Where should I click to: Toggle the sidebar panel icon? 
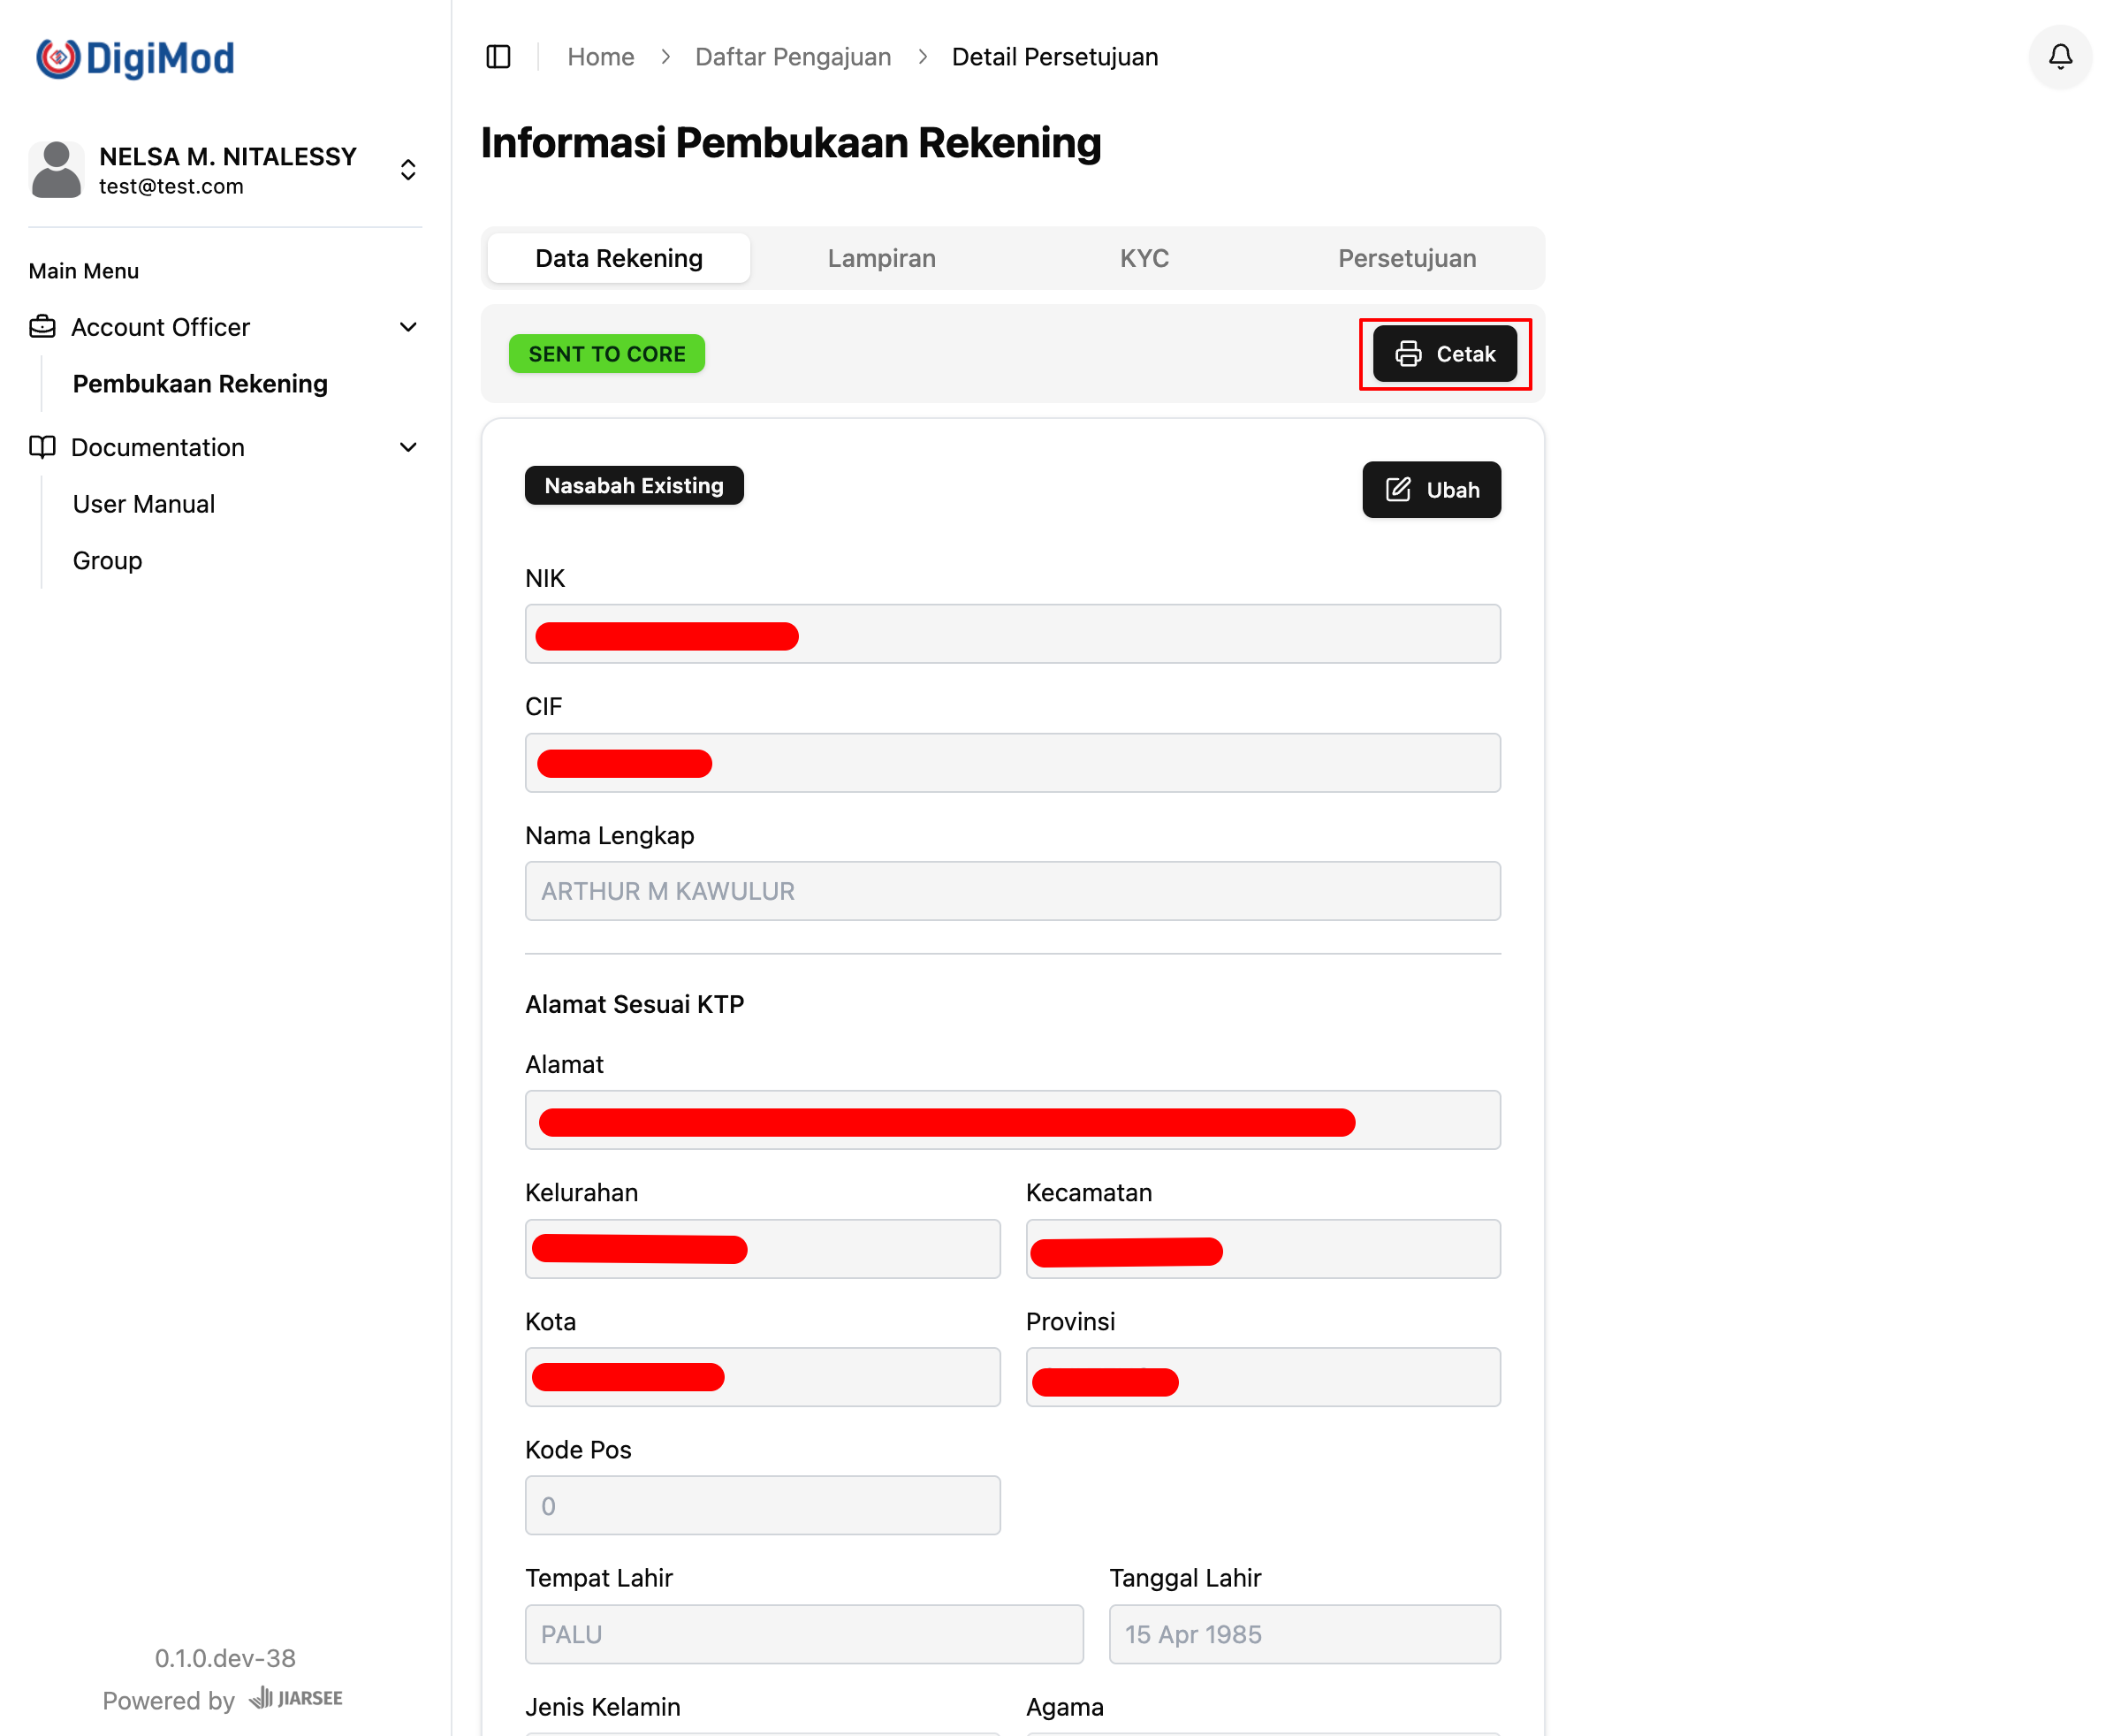pyautogui.click(x=498, y=57)
